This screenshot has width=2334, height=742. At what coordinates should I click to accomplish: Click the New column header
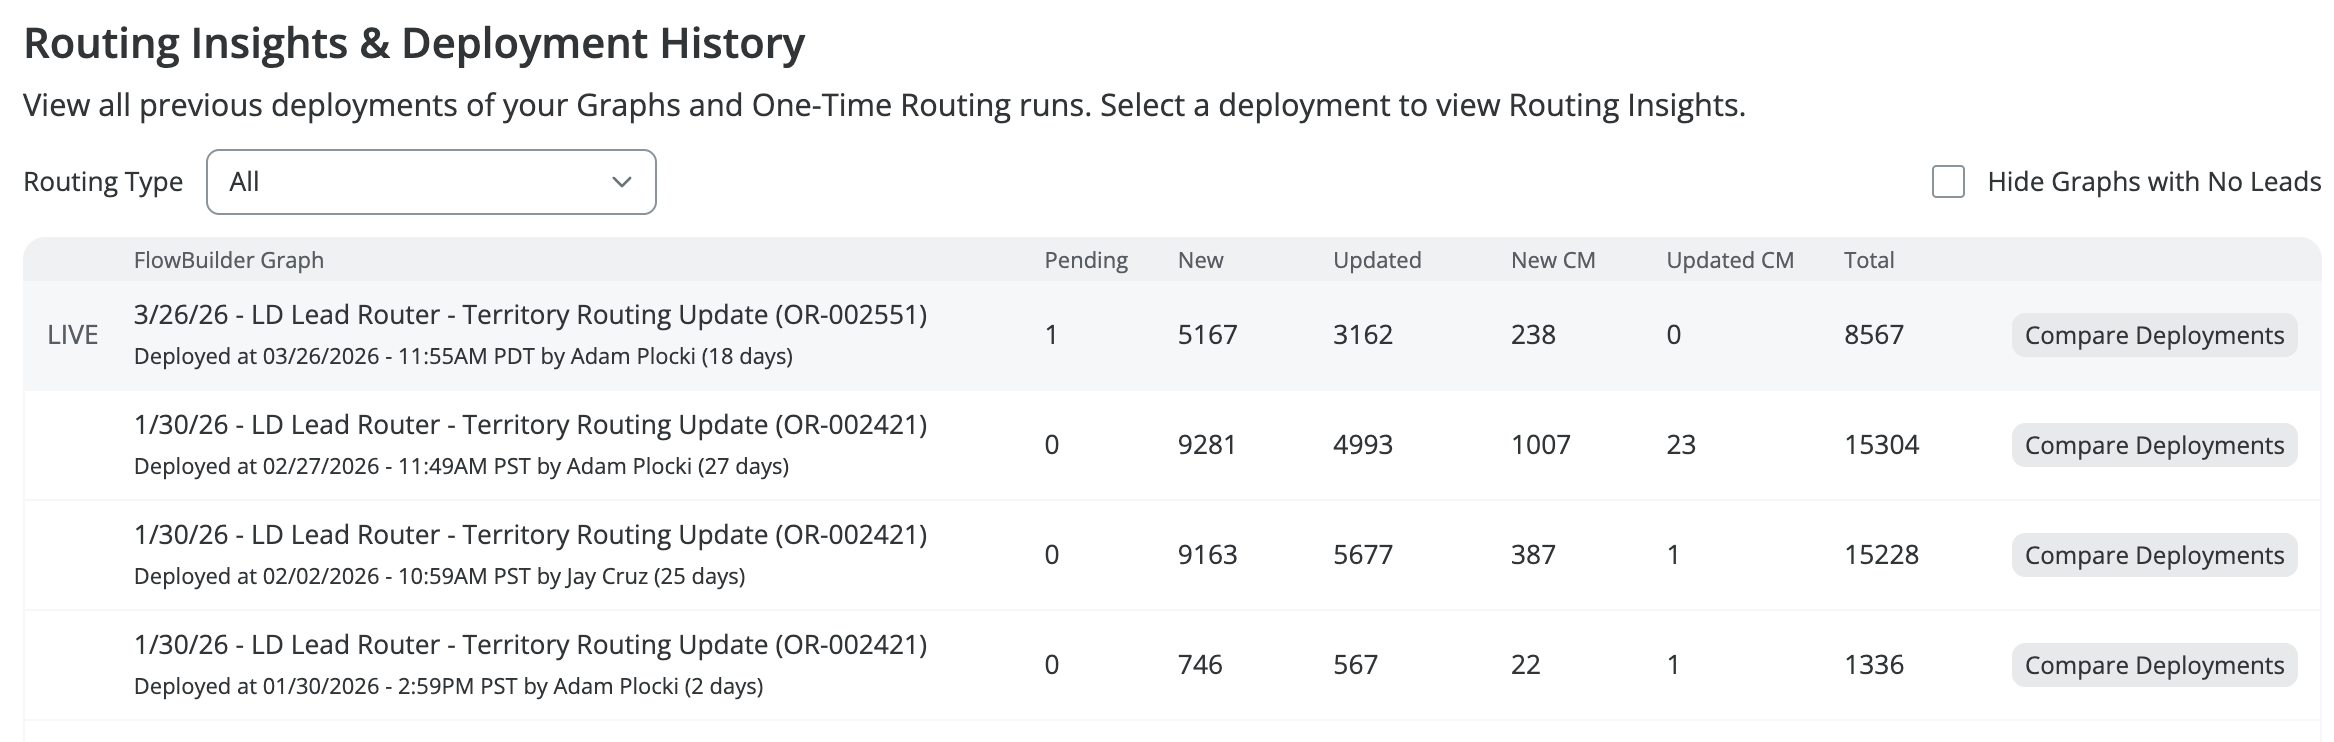click(1200, 260)
